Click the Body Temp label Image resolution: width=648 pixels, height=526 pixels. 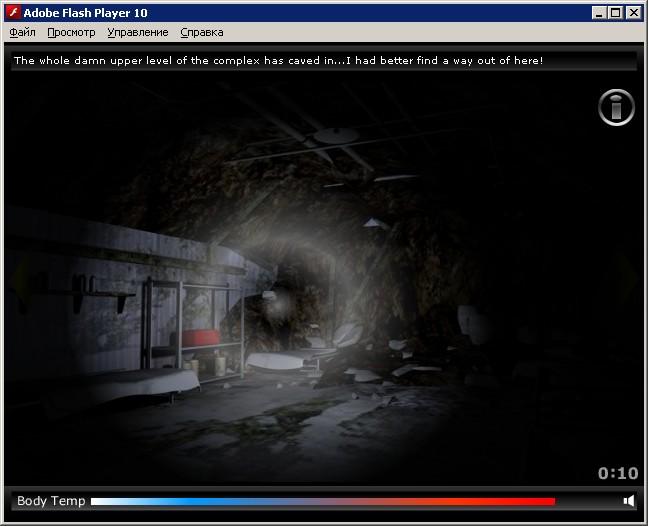(x=51, y=501)
